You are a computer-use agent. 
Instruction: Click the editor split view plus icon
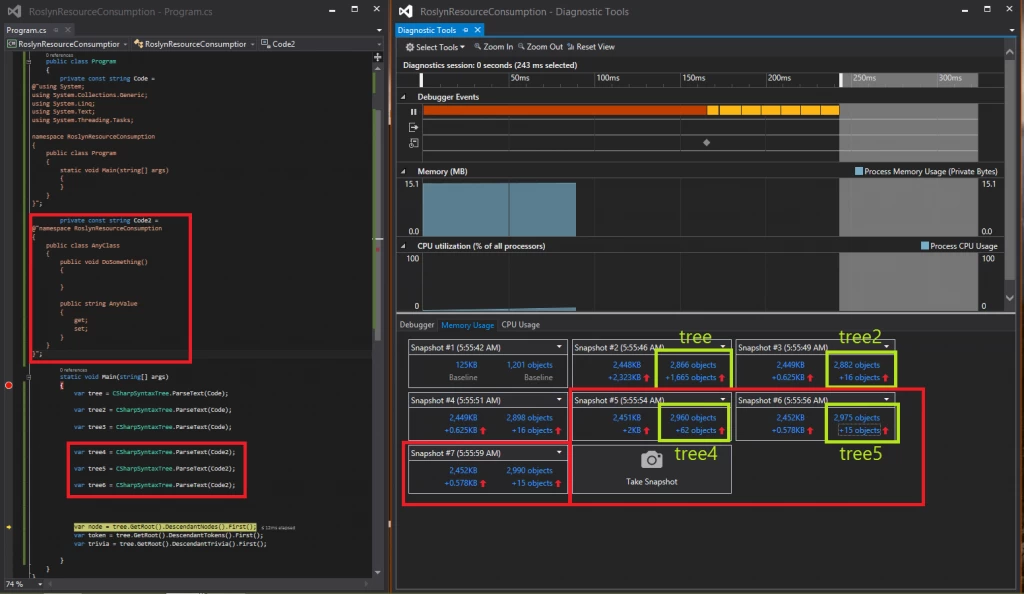(x=377, y=57)
